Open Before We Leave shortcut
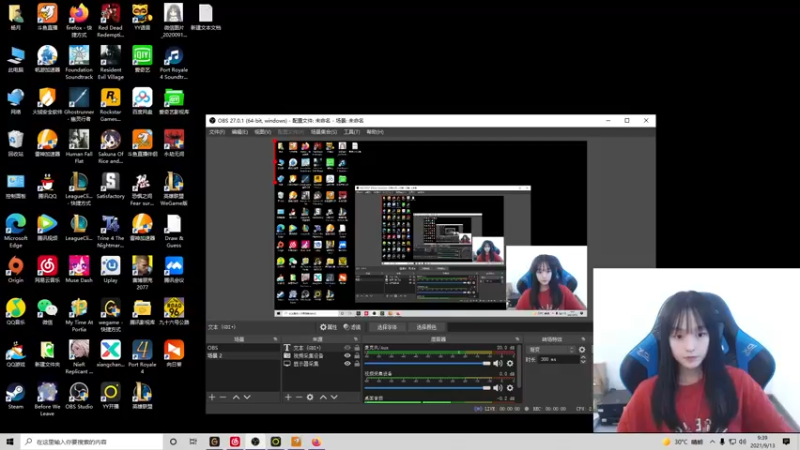Viewport: 800px width, 450px height. [47, 399]
